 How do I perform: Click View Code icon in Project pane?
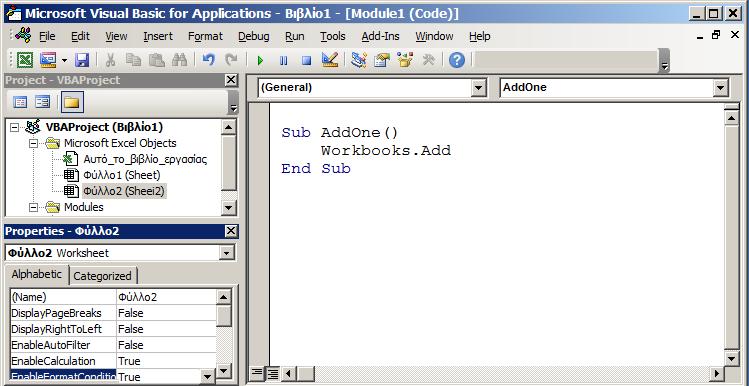coord(20,102)
